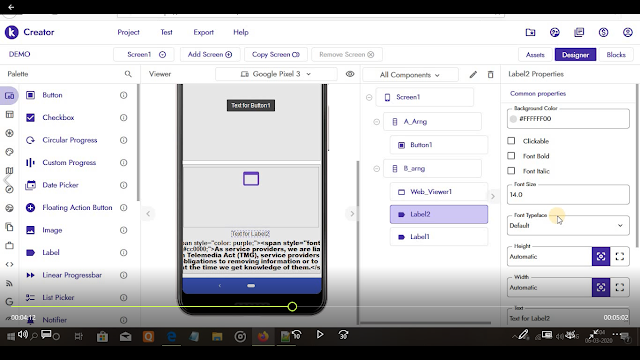This screenshot has height=360, width=640.
Task: Select Button in the Palette
Action: [52, 95]
